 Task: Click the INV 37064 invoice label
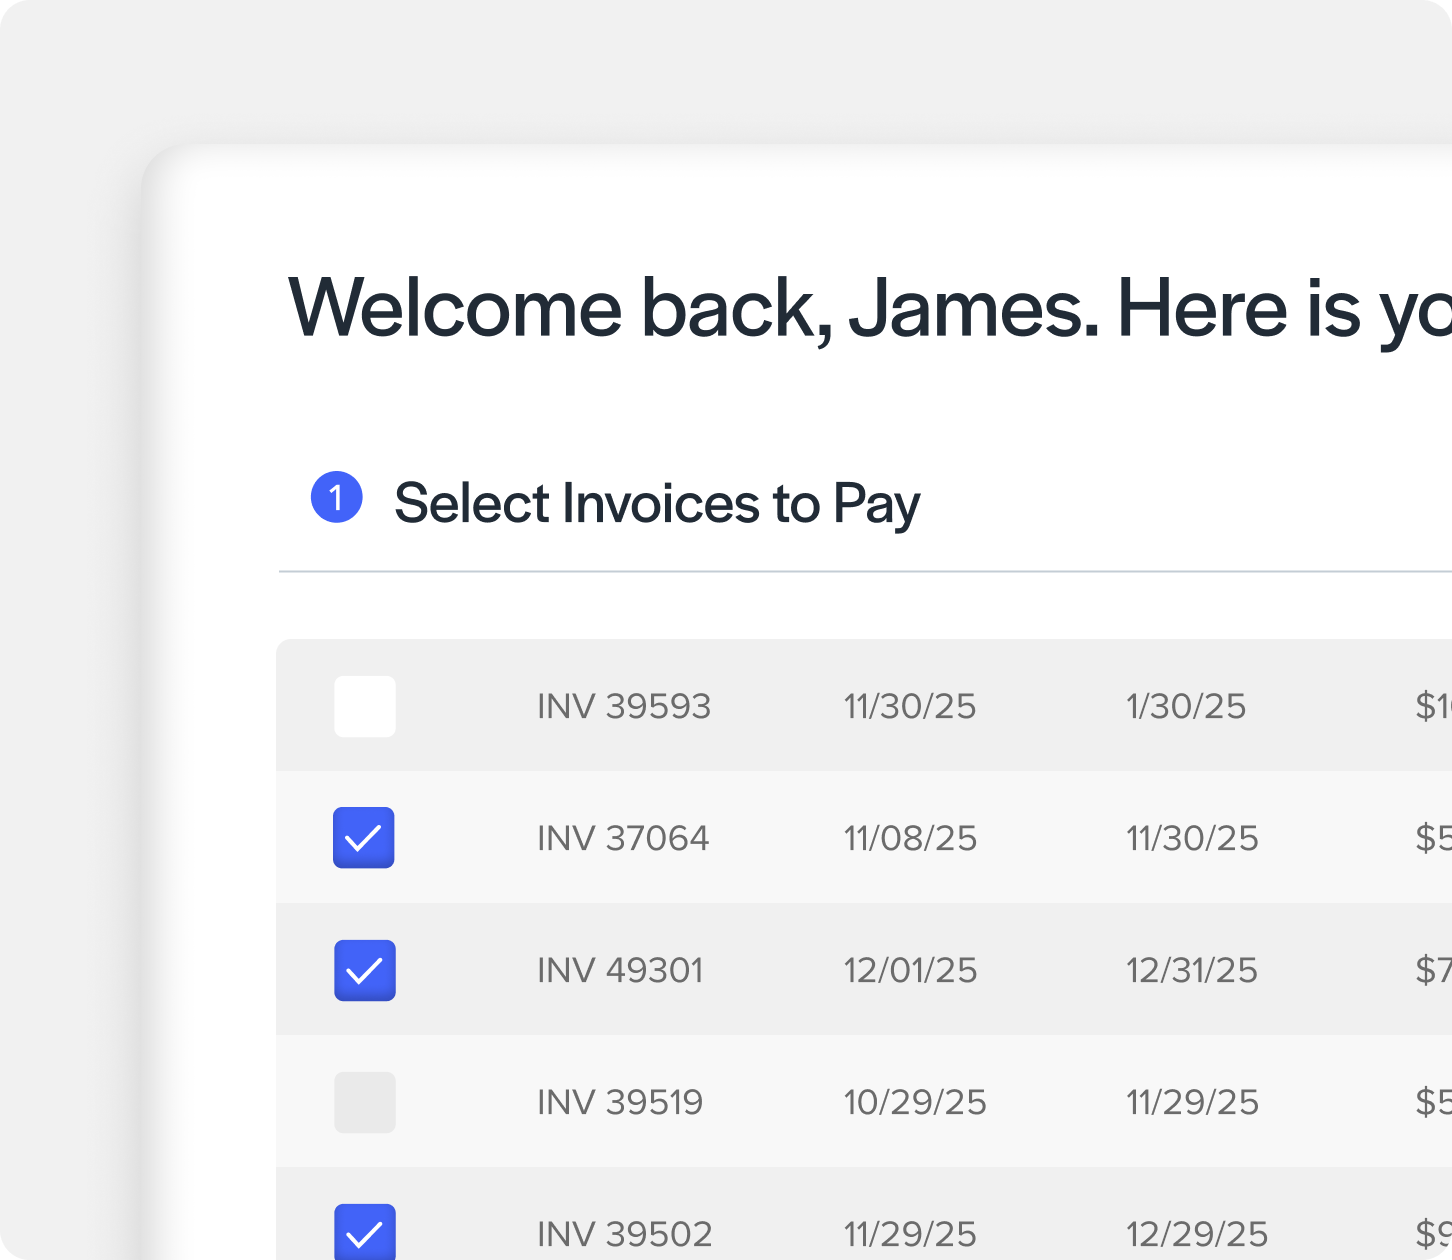(623, 838)
